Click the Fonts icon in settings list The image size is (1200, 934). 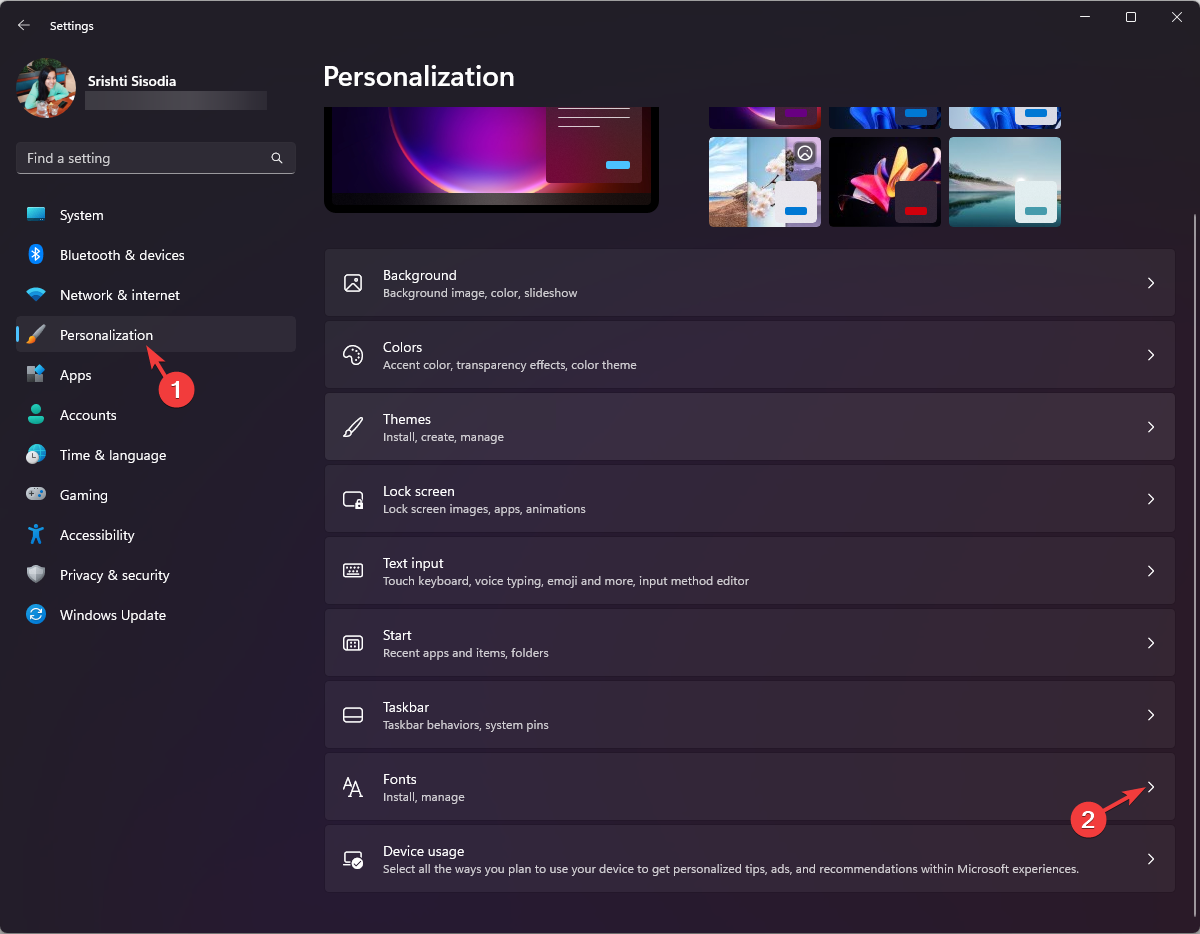353,787
